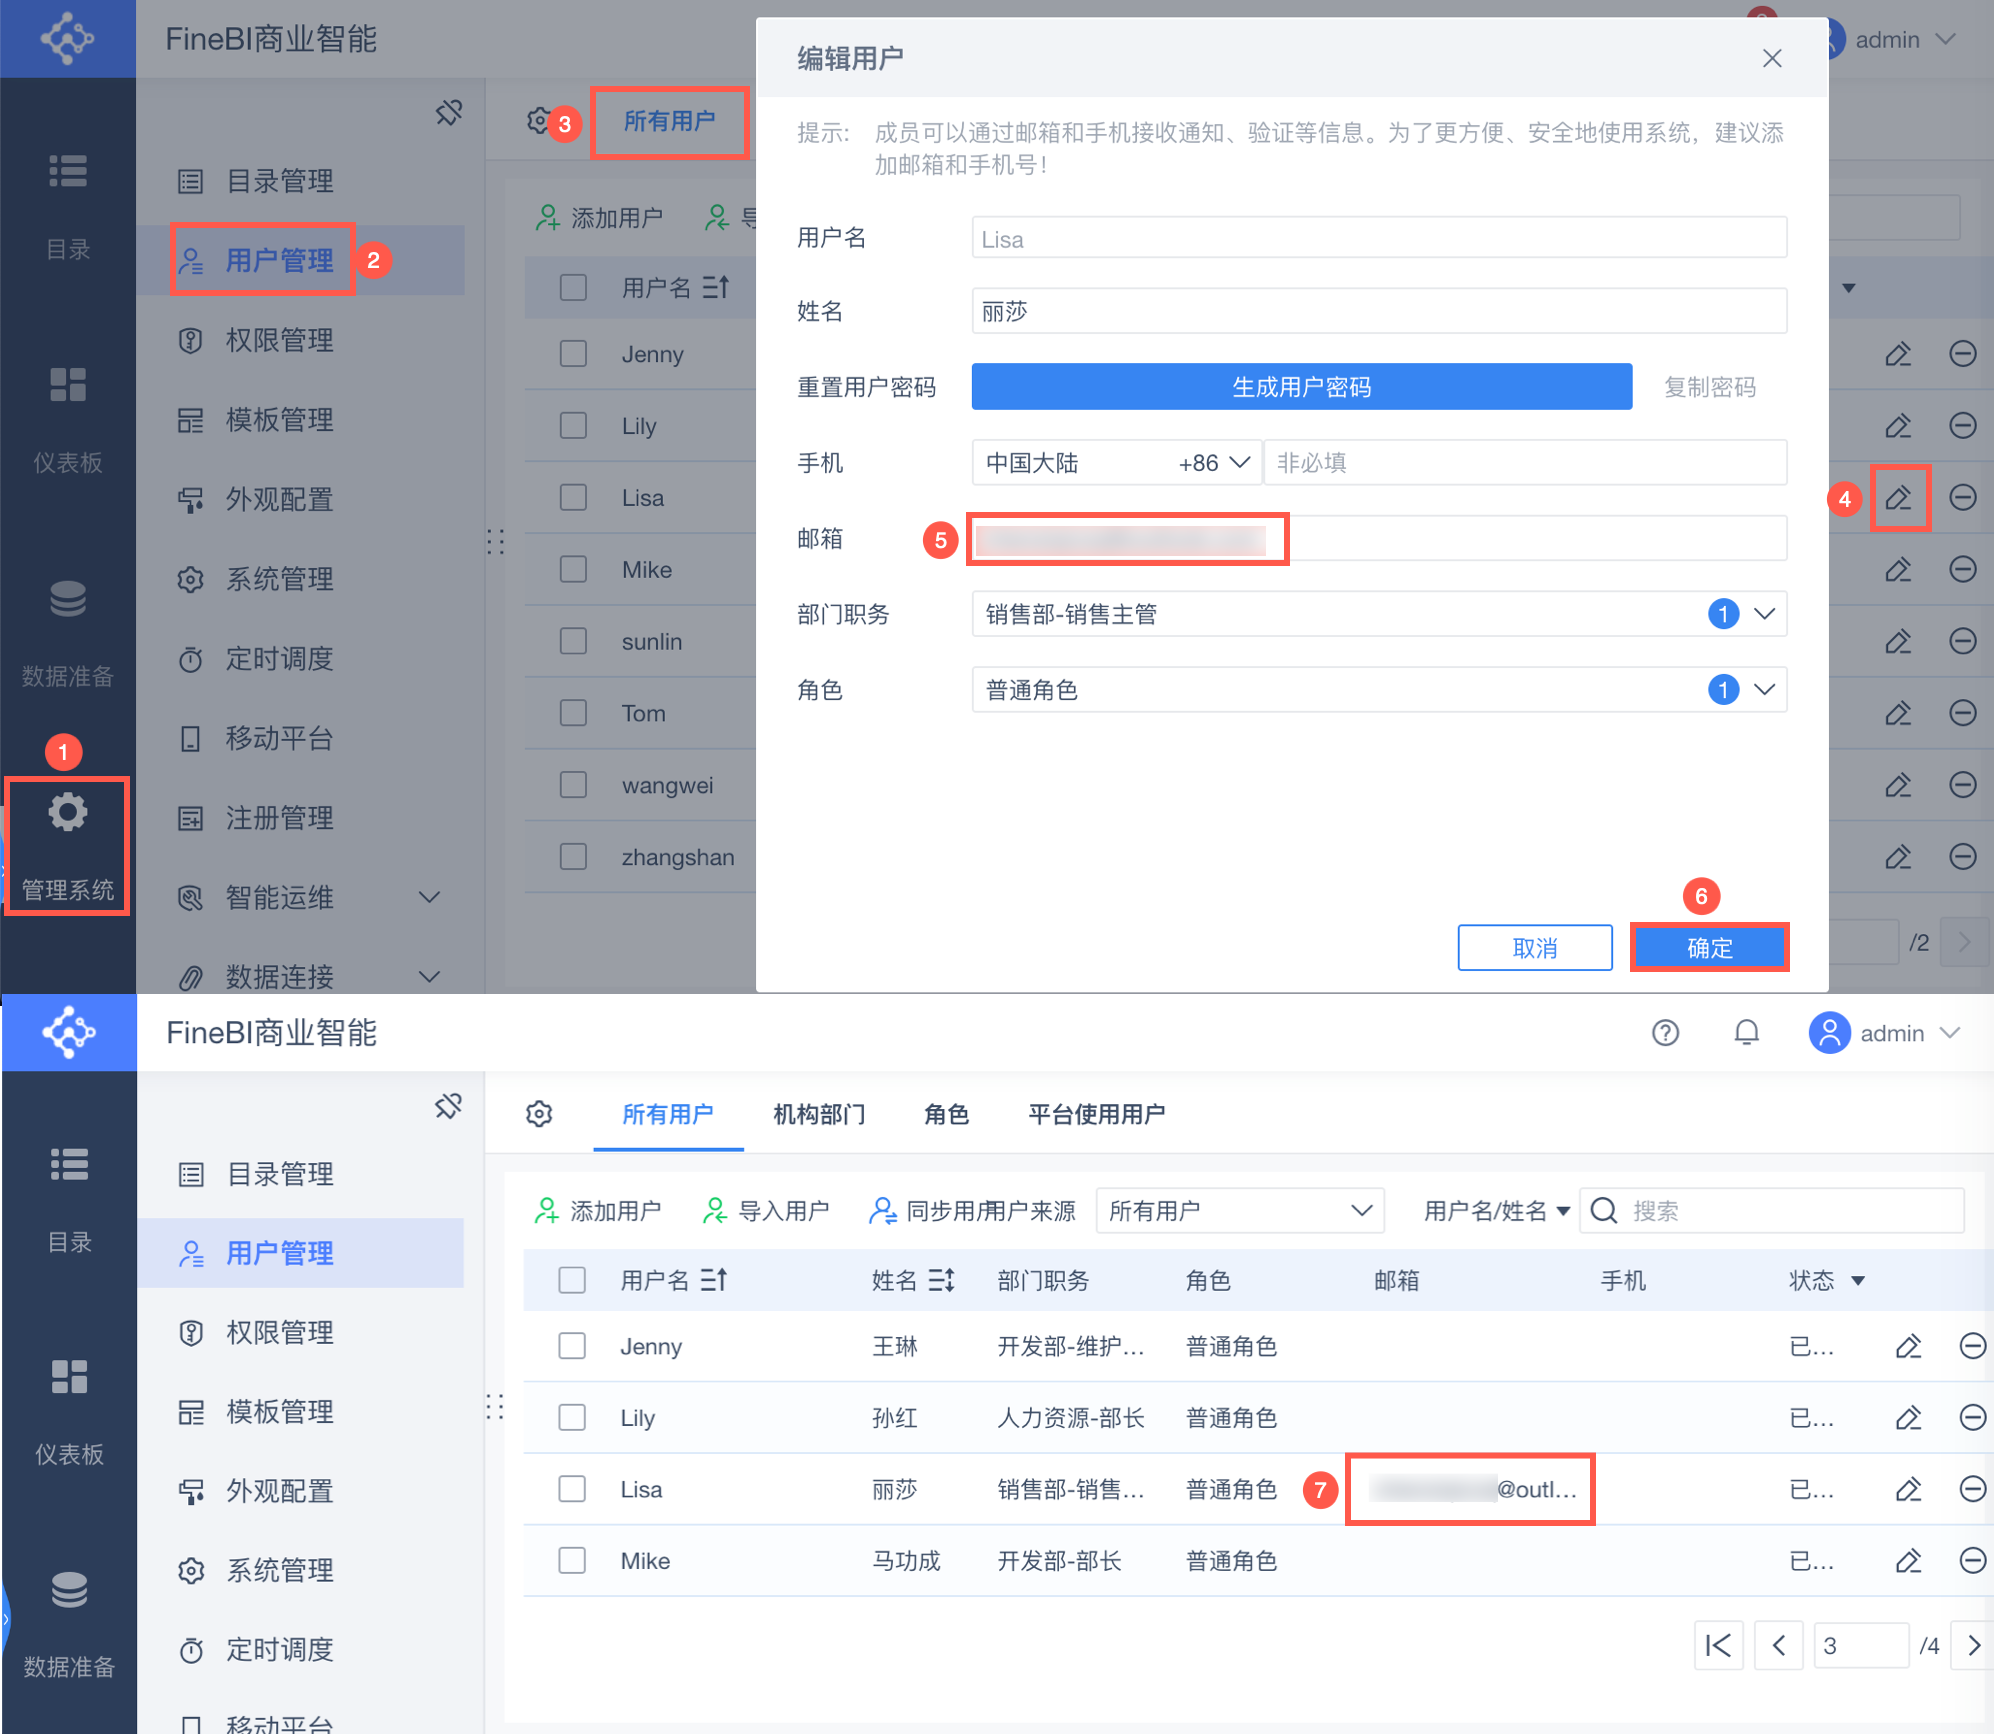Click the edit pencil icon for Lisa in the lower user table
Screen dimensions: 1994x1734
click(1908, 1489)
